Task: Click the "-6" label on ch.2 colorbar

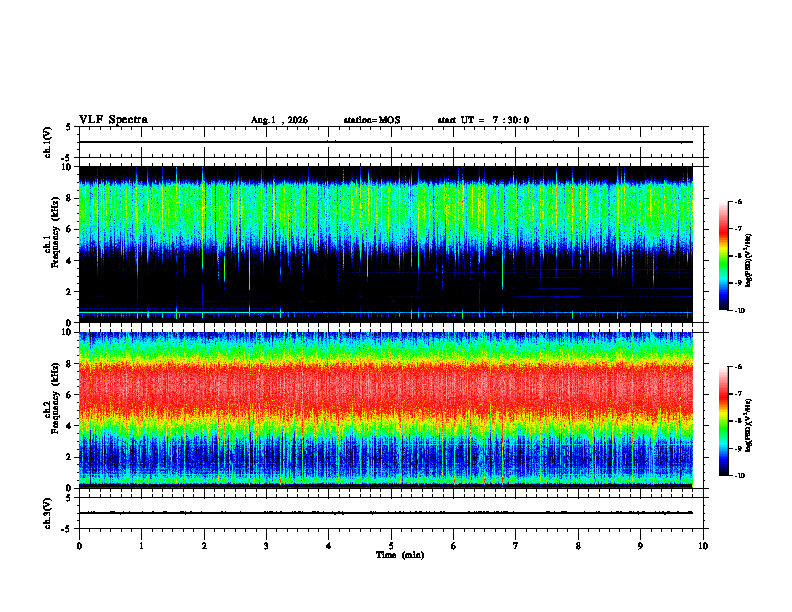Action: pos(738,367)
